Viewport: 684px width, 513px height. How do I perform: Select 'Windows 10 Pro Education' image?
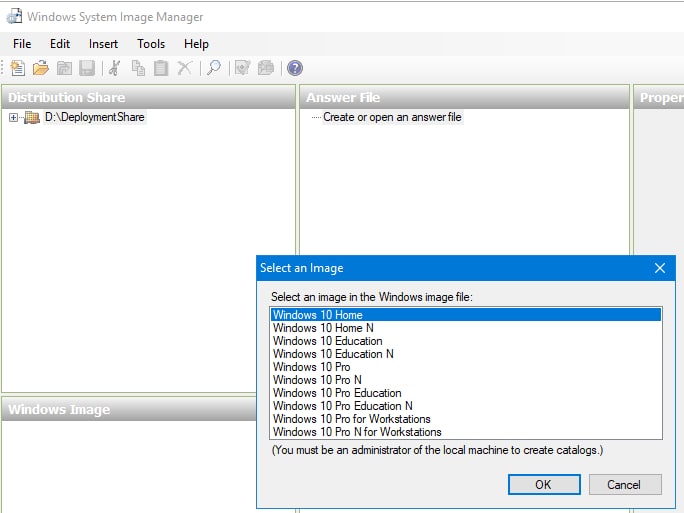coord(466,393)
